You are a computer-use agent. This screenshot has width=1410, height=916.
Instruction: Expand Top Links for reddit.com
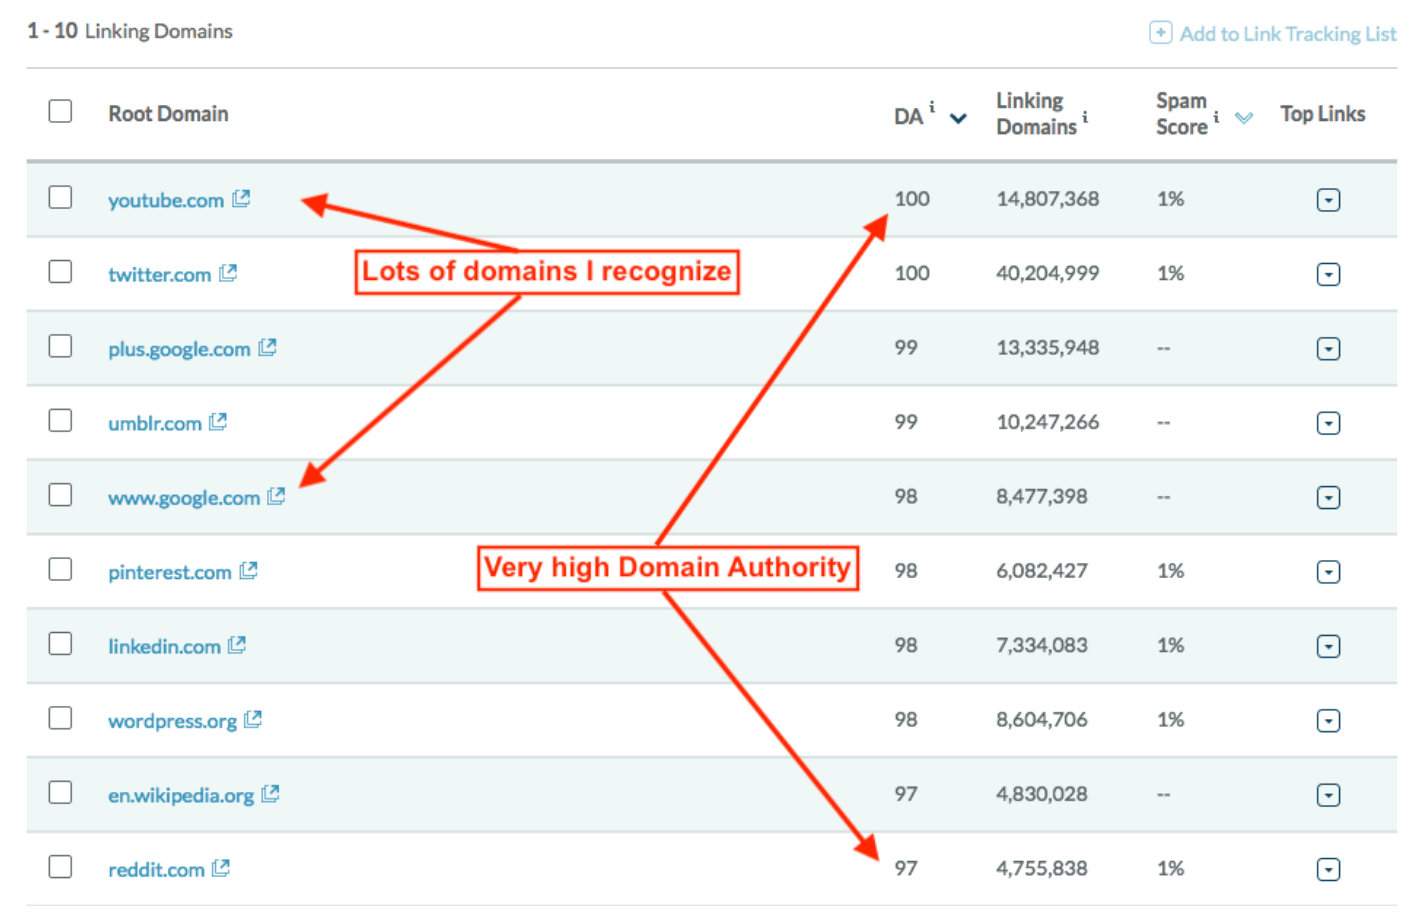click(1328, 869)
